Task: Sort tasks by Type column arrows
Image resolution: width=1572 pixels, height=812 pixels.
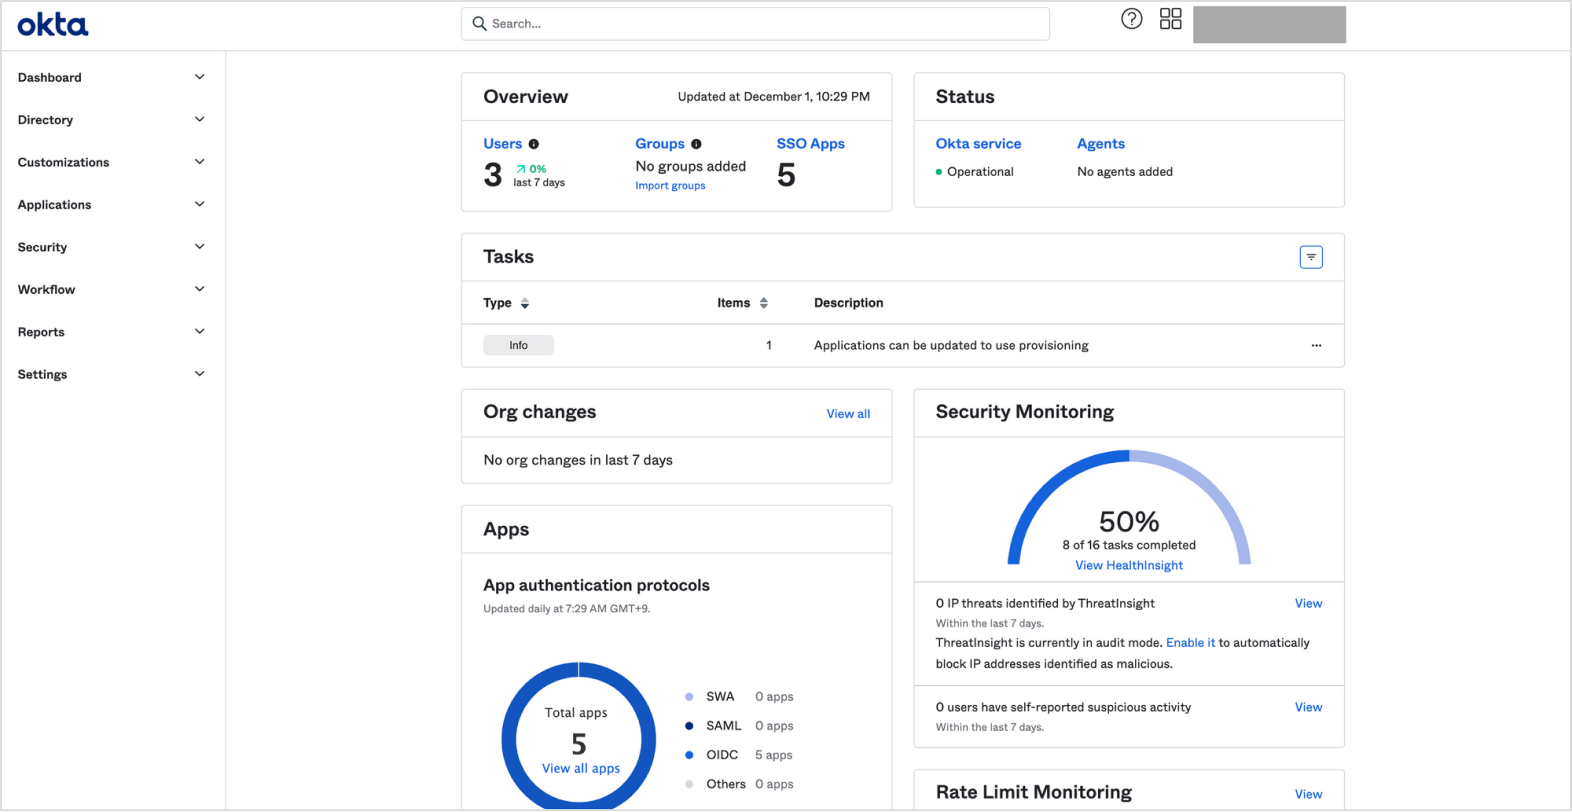Action: 524,303
